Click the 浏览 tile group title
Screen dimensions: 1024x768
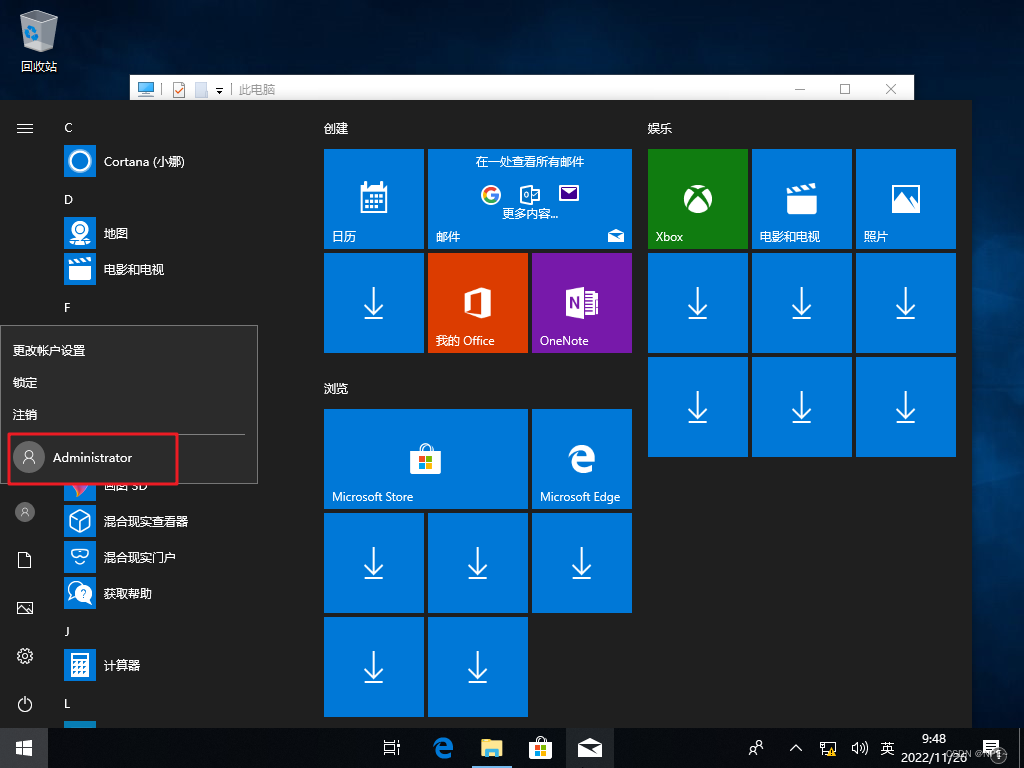coord(336,389)
